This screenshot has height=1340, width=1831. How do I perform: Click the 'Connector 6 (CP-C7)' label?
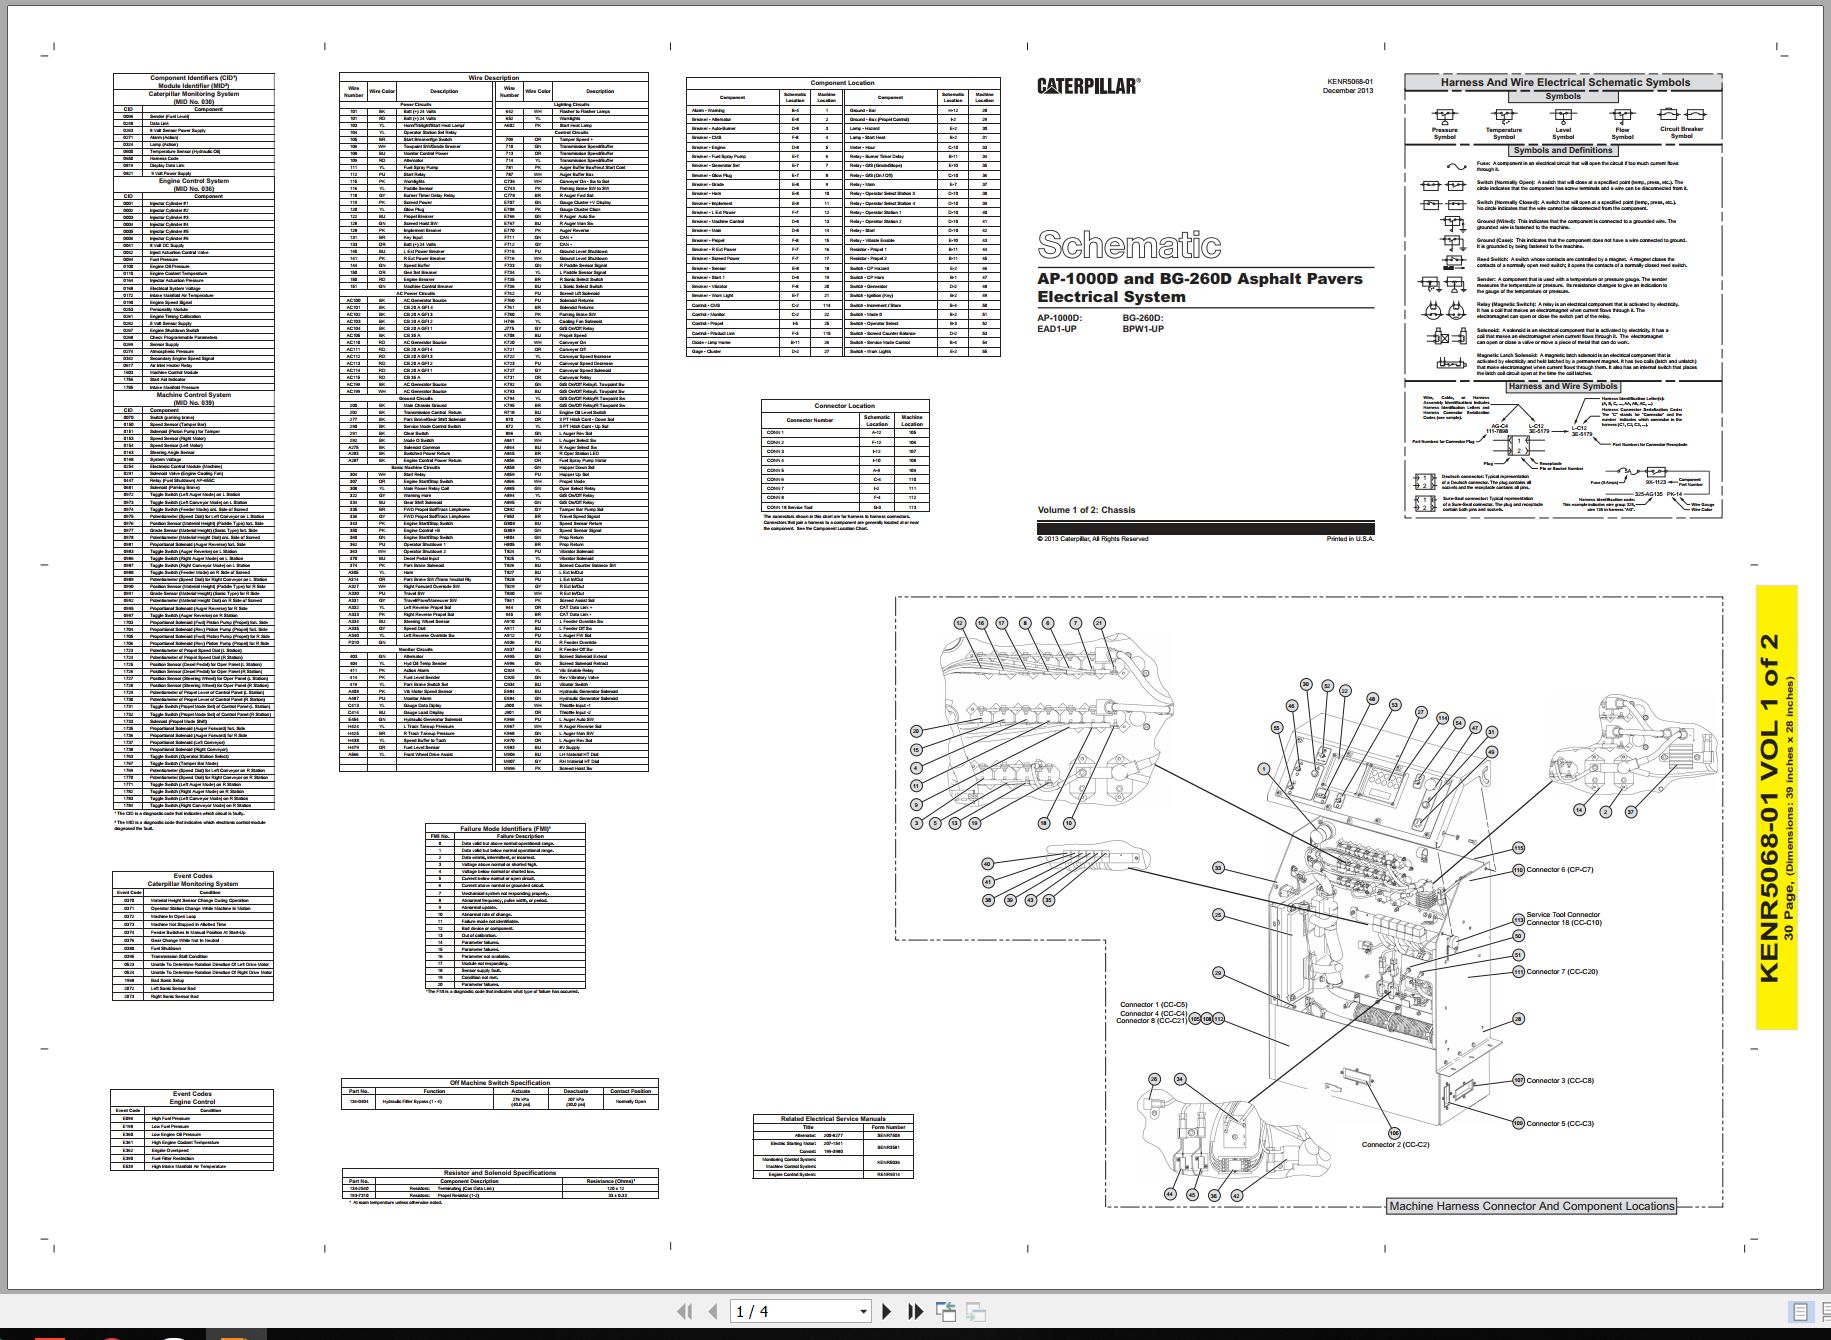pos(1560,870)
